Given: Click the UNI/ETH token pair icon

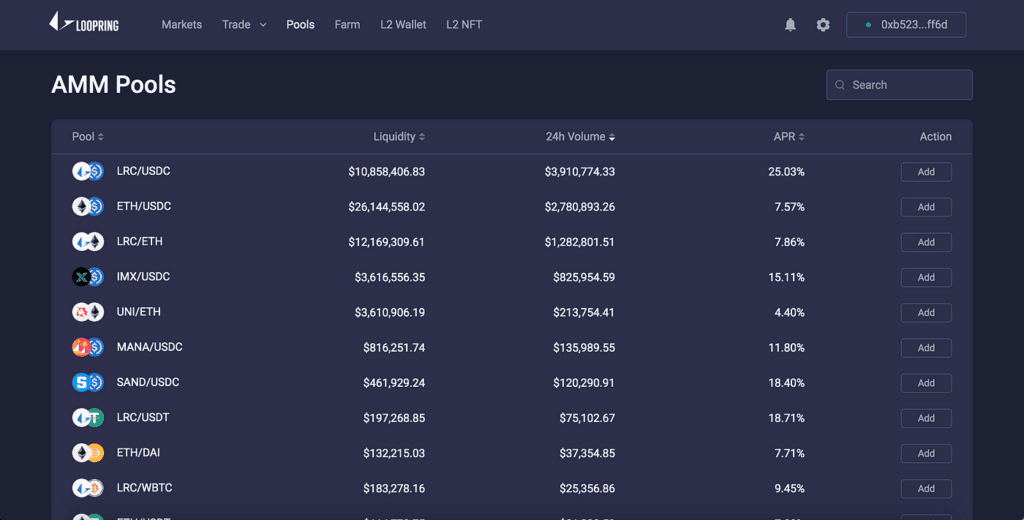Looking at the screenshot, I should [88, 312].
